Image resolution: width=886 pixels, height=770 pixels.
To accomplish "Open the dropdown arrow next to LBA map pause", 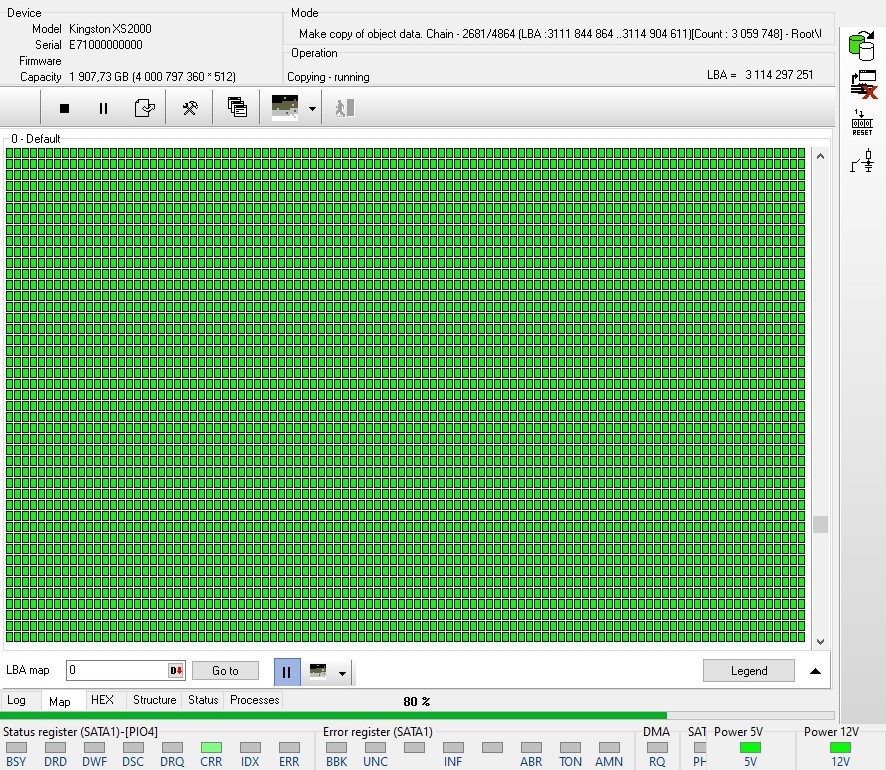I will coord(343,672).
